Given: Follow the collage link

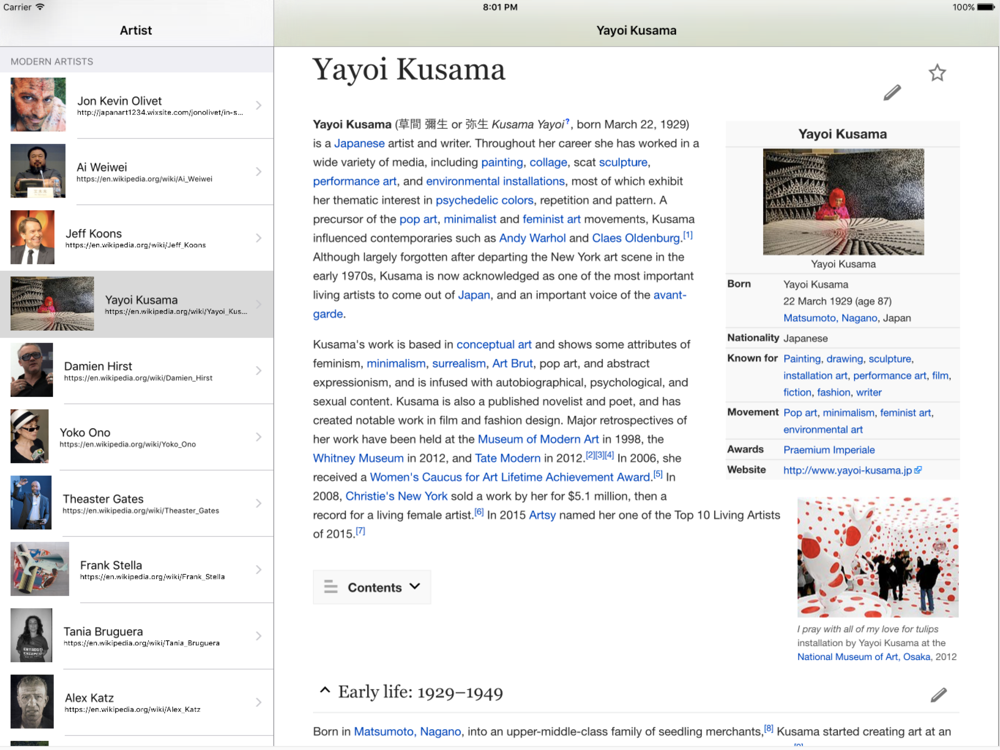Looking at the screenshot, I should coord(548,163).
